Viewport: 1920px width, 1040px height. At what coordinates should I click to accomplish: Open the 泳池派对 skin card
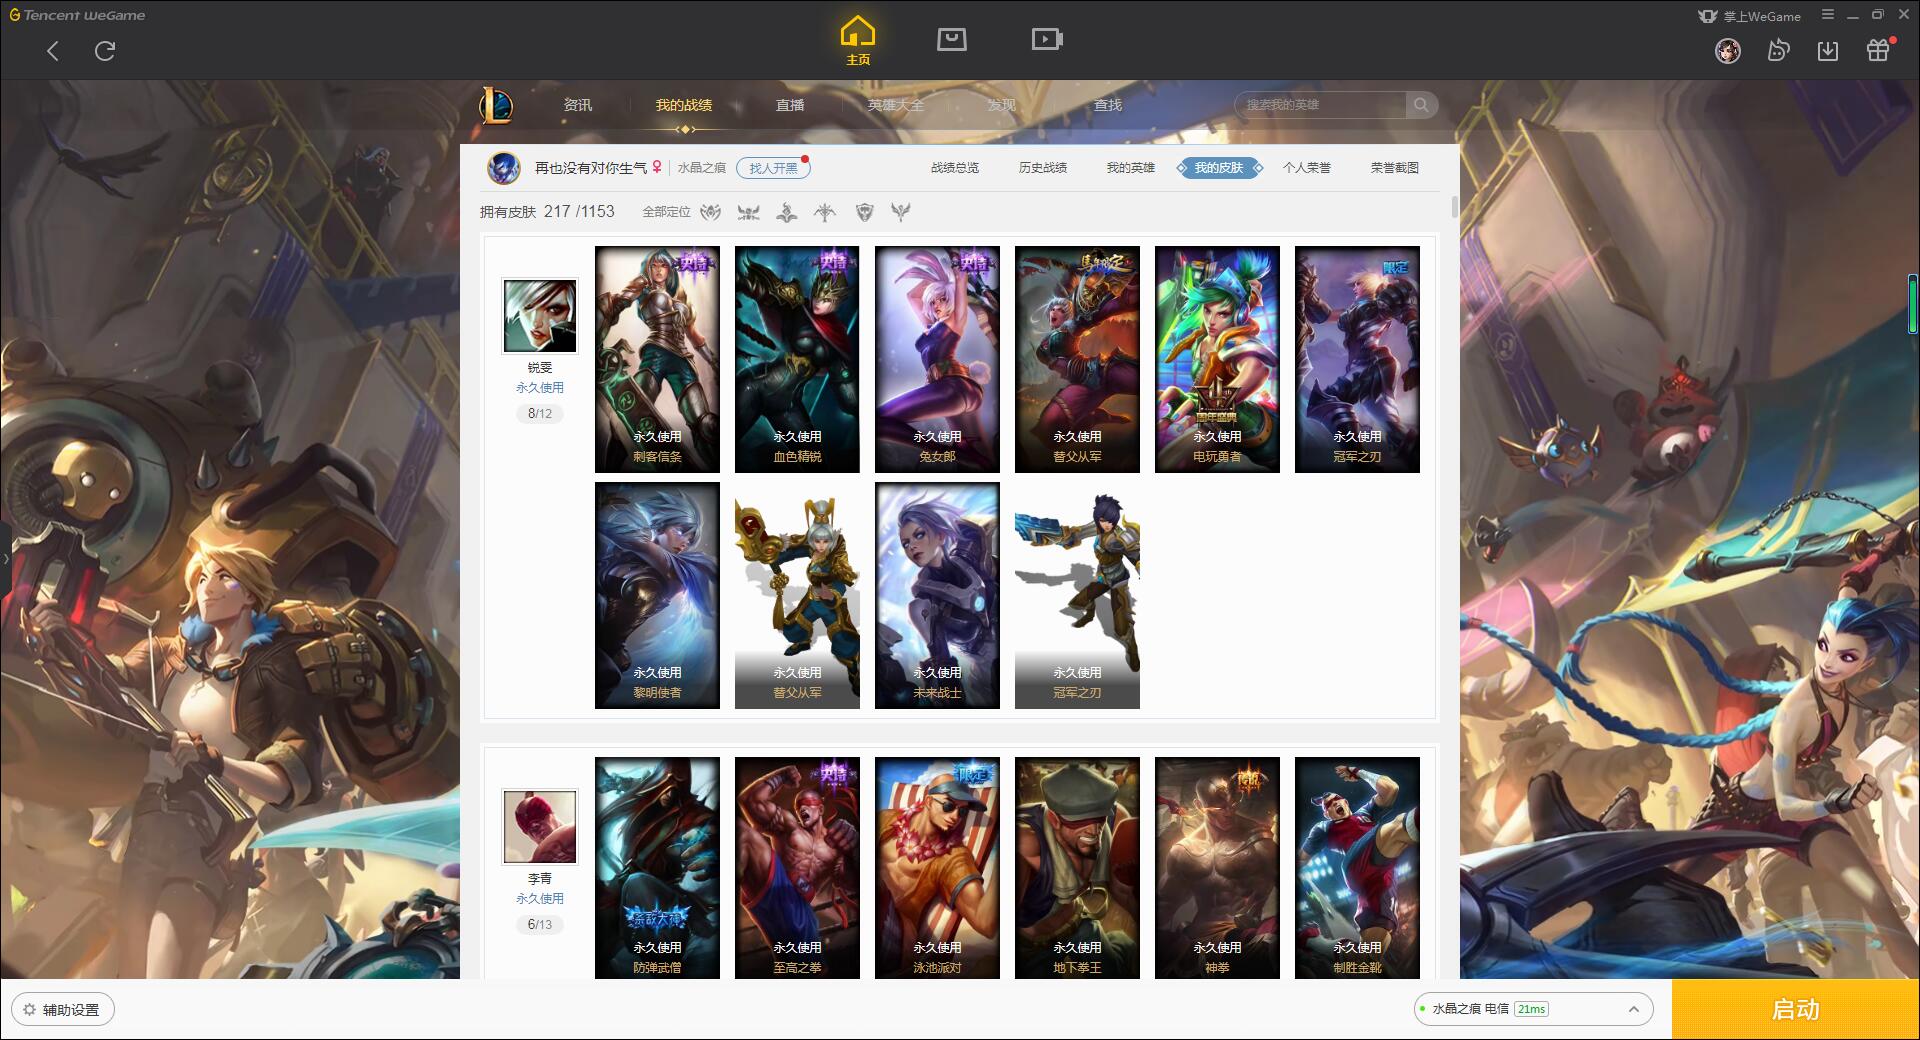[x=937, y=867]
